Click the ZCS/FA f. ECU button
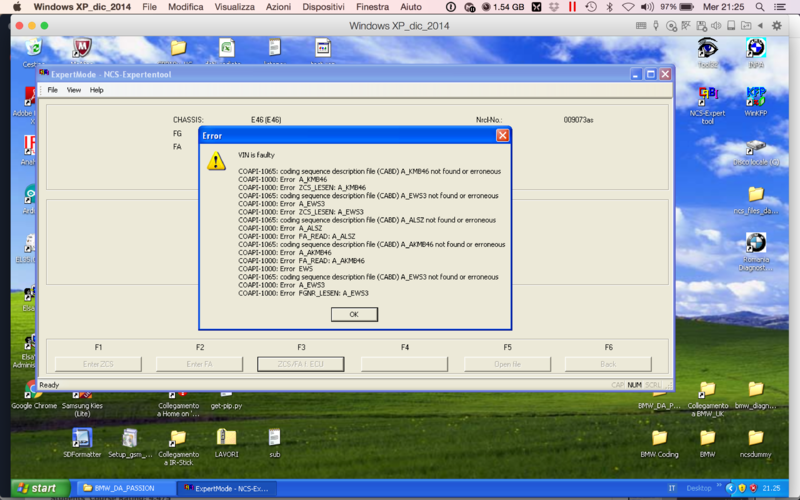The image size is (800, 500). tap(301, 364)
